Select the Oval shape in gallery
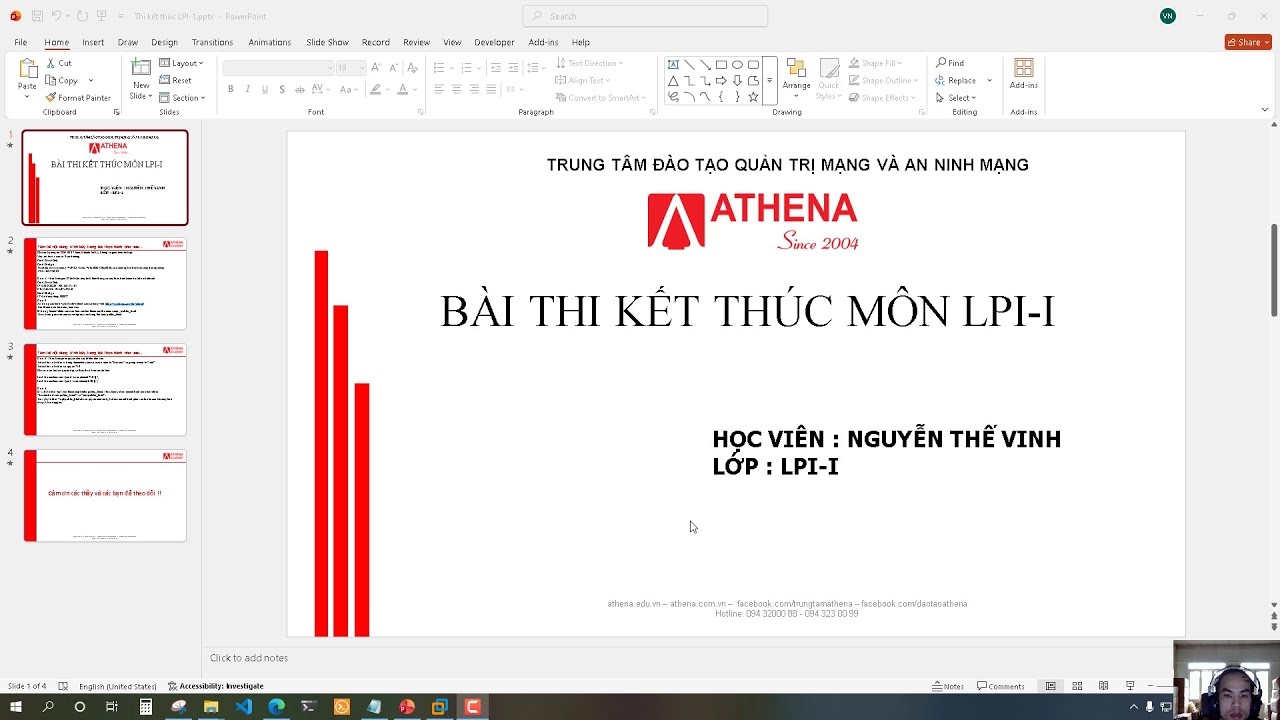This screenshot has width=1280, height=720. click(x=737, y=64)
